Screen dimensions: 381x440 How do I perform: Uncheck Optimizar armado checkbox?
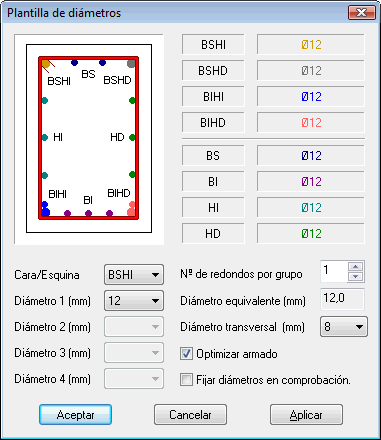click(186, 354)
